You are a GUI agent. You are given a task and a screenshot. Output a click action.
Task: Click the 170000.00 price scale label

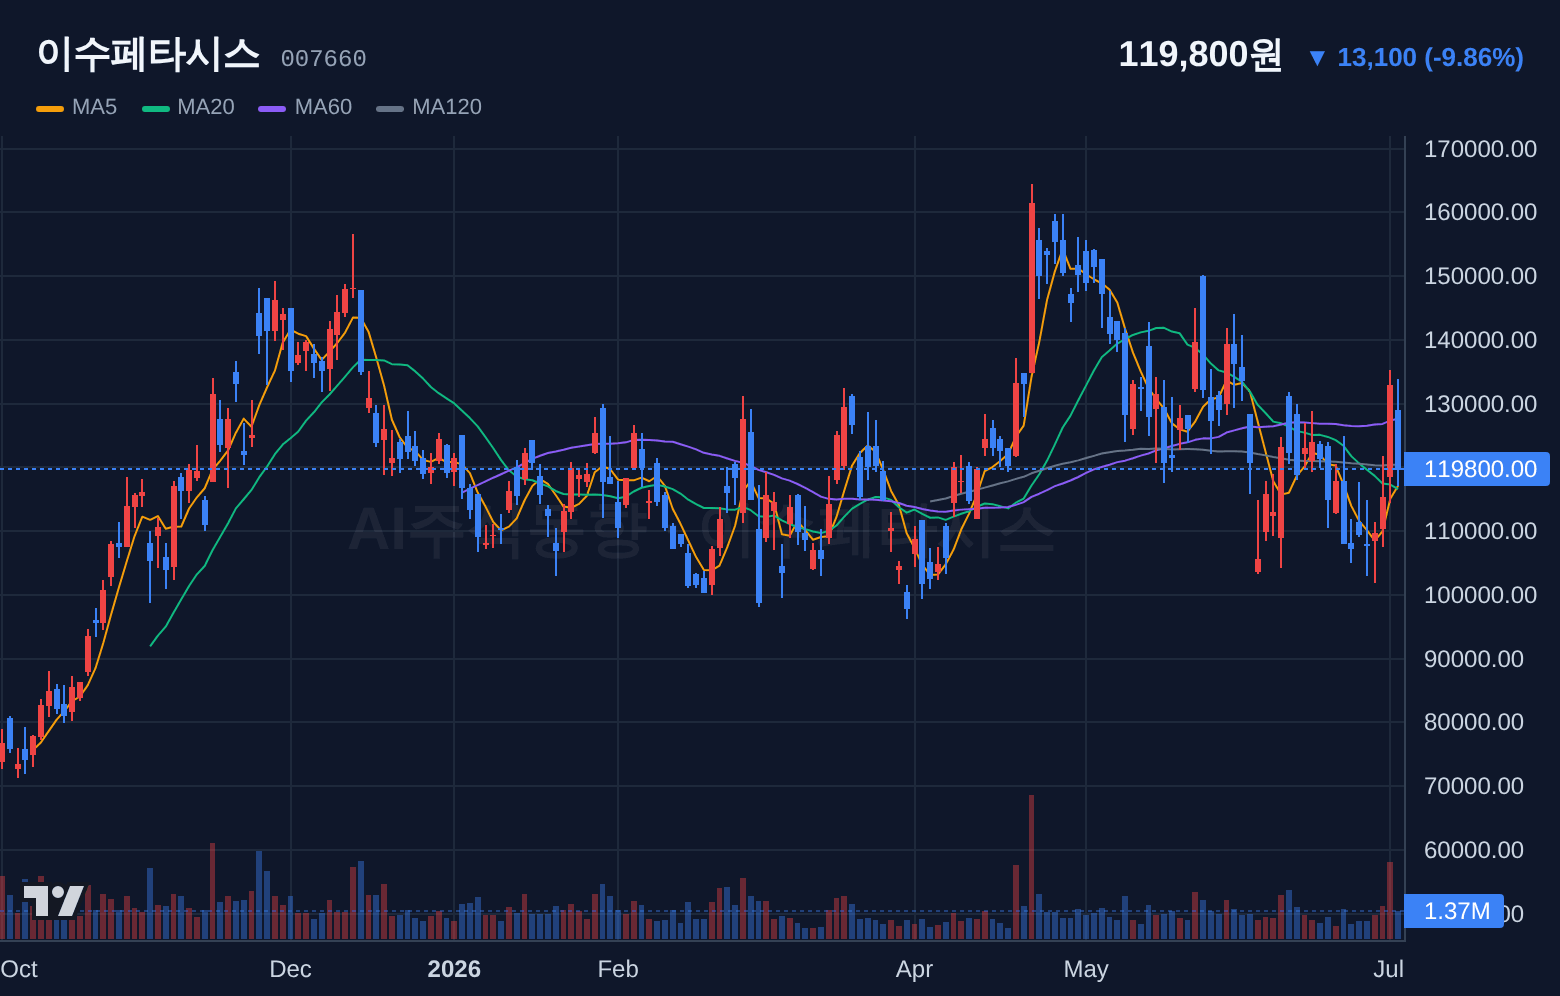[x=1480, y=149]
